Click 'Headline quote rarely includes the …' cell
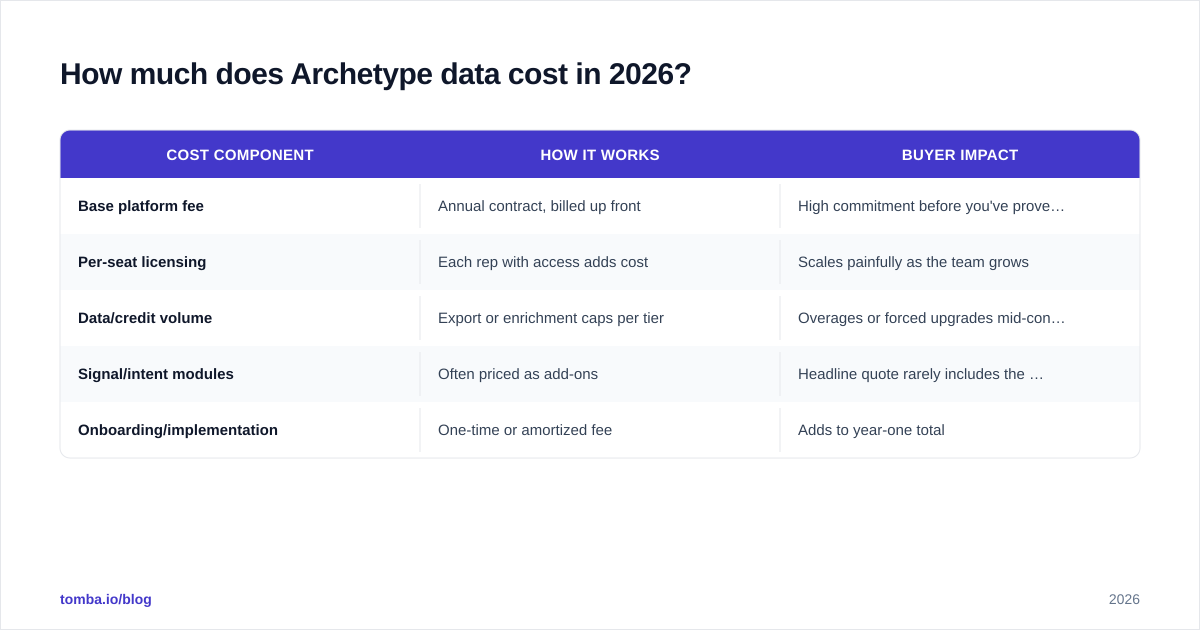1200x630 pixels. click(960, 374)
